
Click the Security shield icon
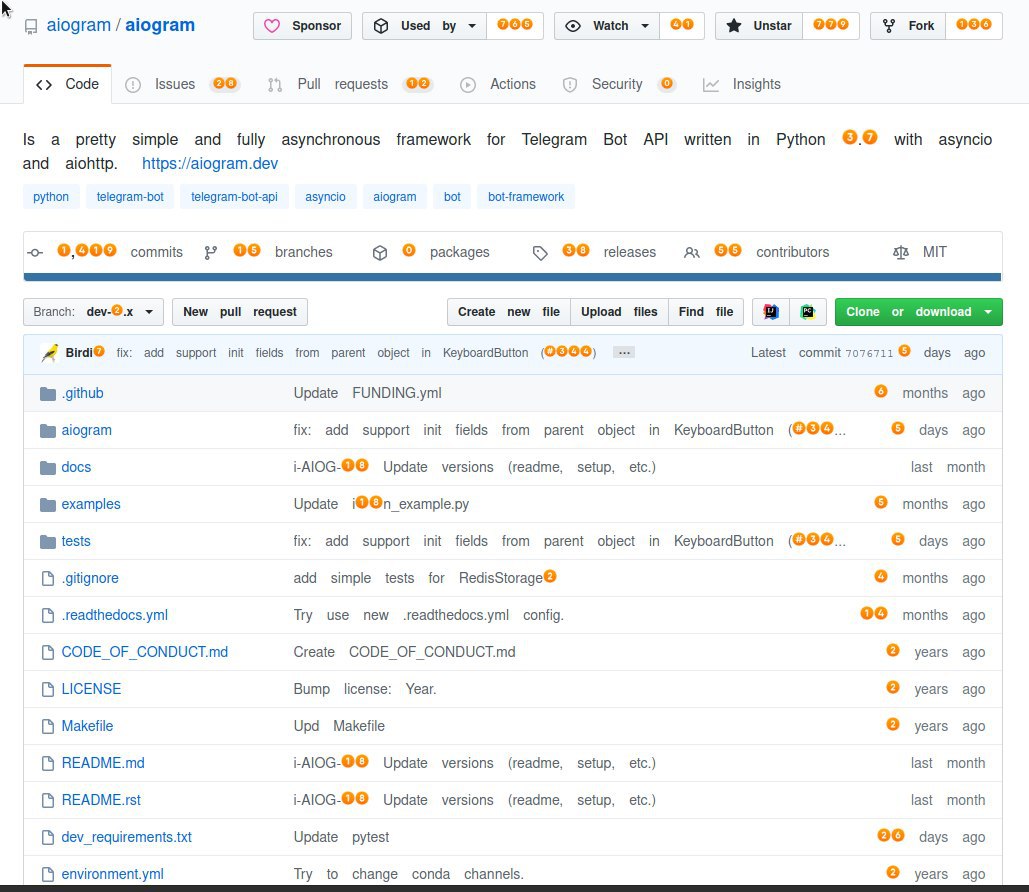(570, 85)
